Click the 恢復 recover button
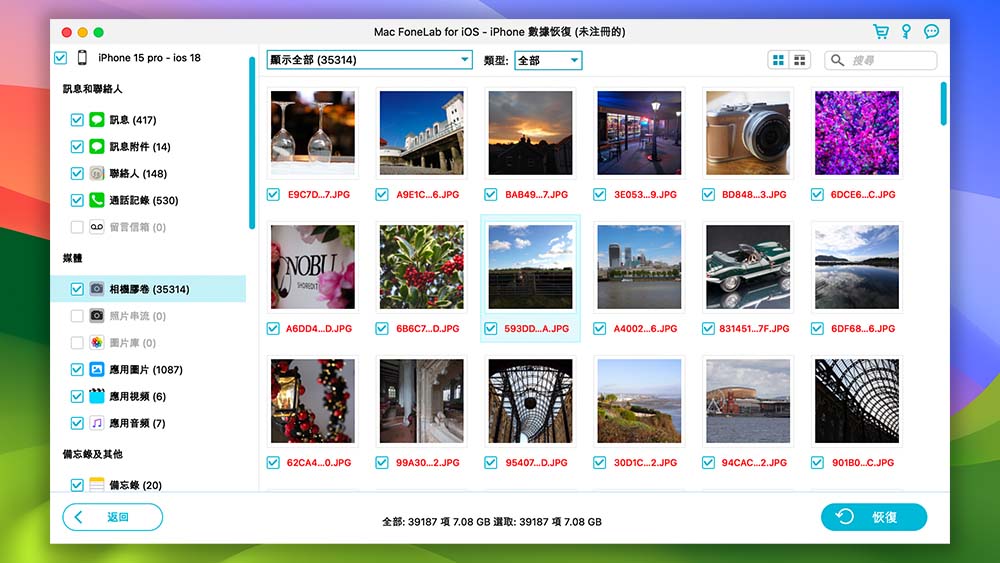 click(x=874, y=516)
